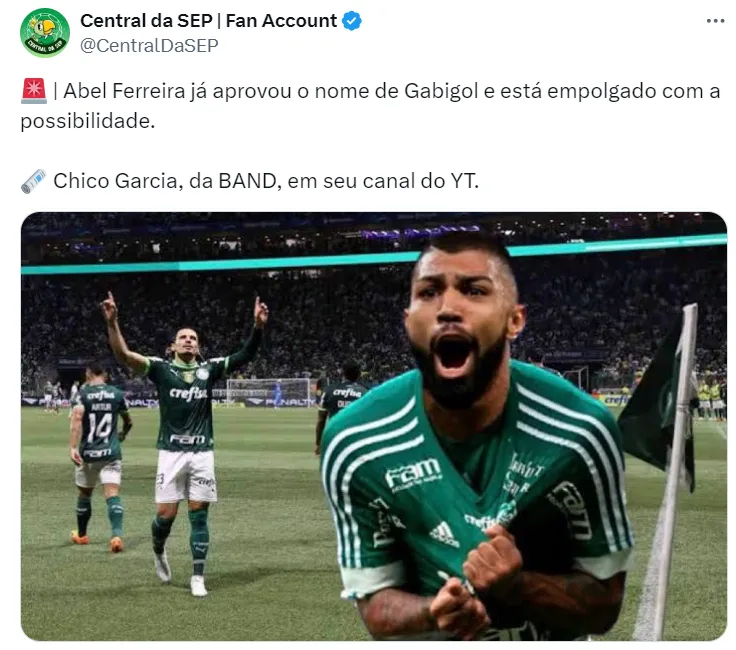Click the white goal net in the background

coord(268,392)
